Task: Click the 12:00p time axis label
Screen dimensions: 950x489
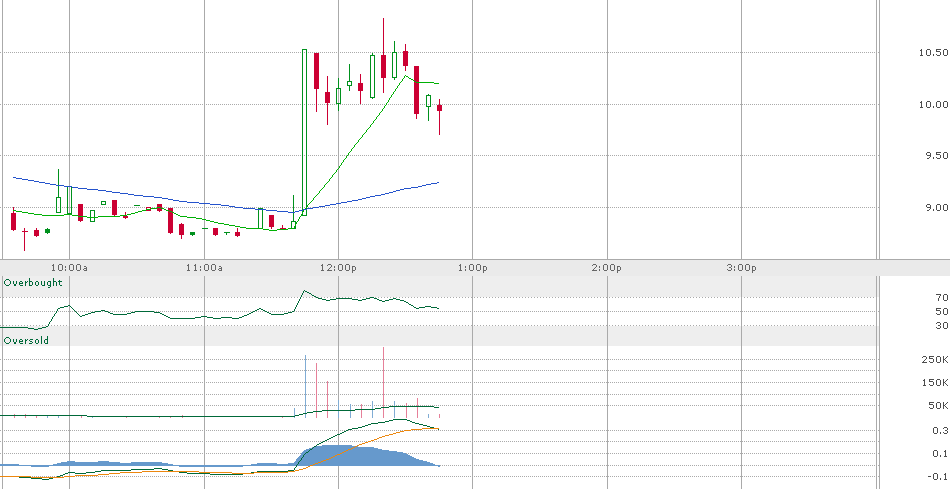Action: [x=339, y=268]
